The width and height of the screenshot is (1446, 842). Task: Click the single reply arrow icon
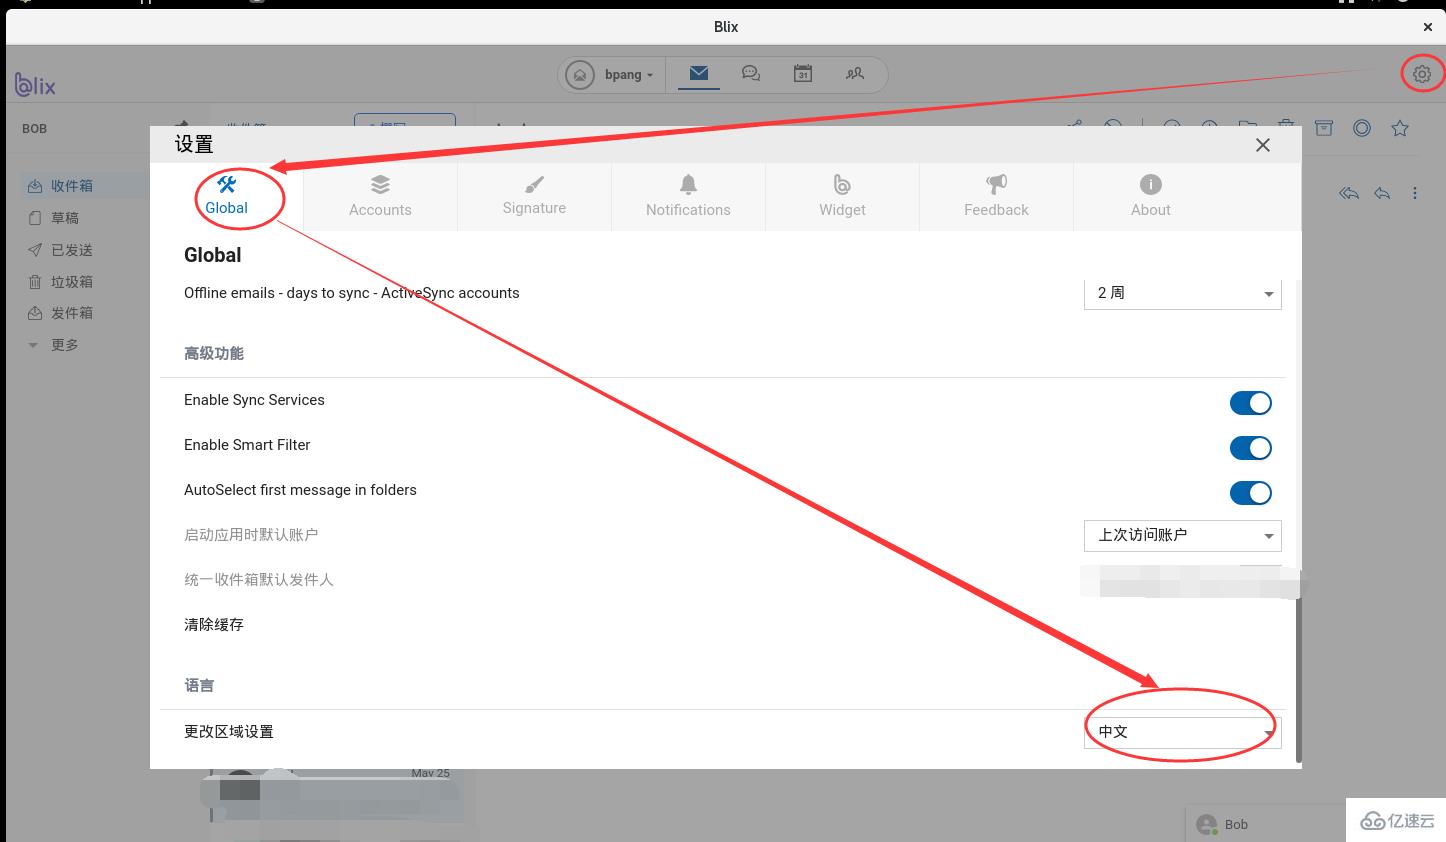pos(1382,193)
